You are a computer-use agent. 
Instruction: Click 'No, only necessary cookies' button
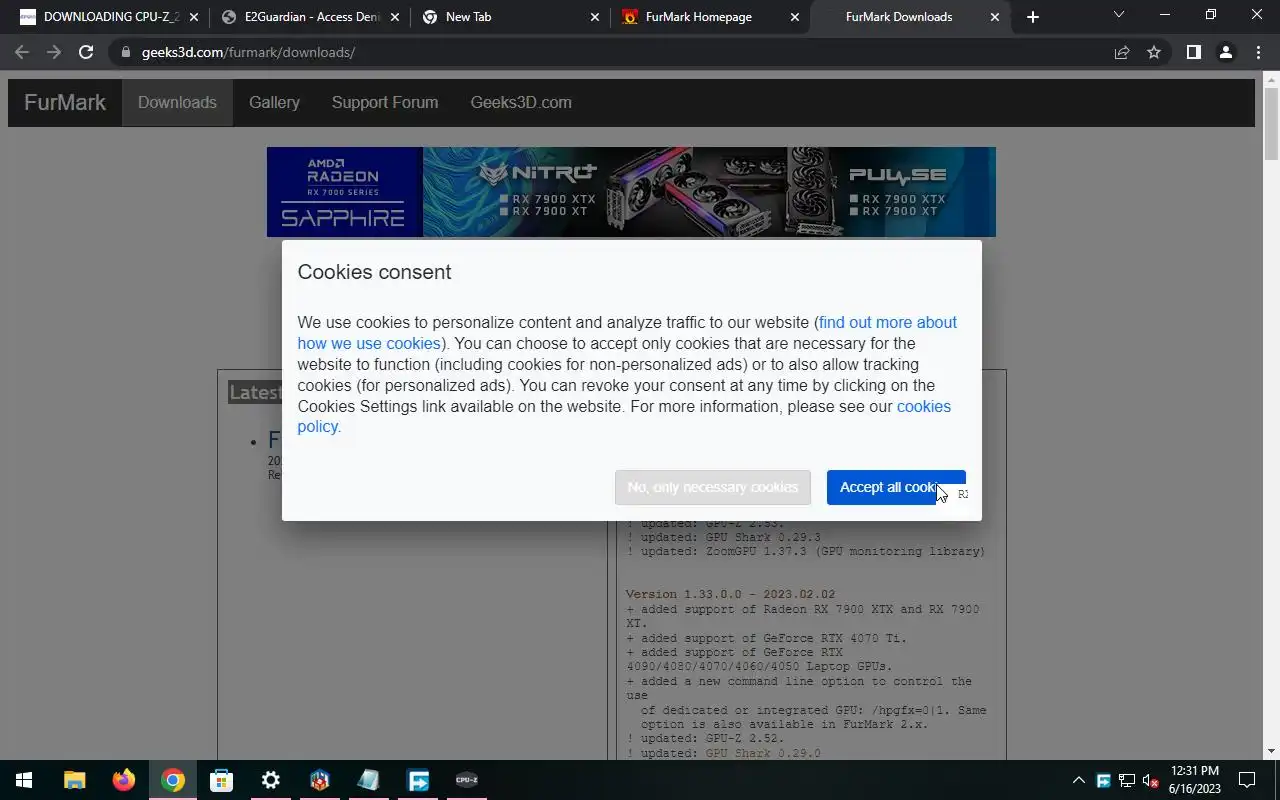coord(713,487)
